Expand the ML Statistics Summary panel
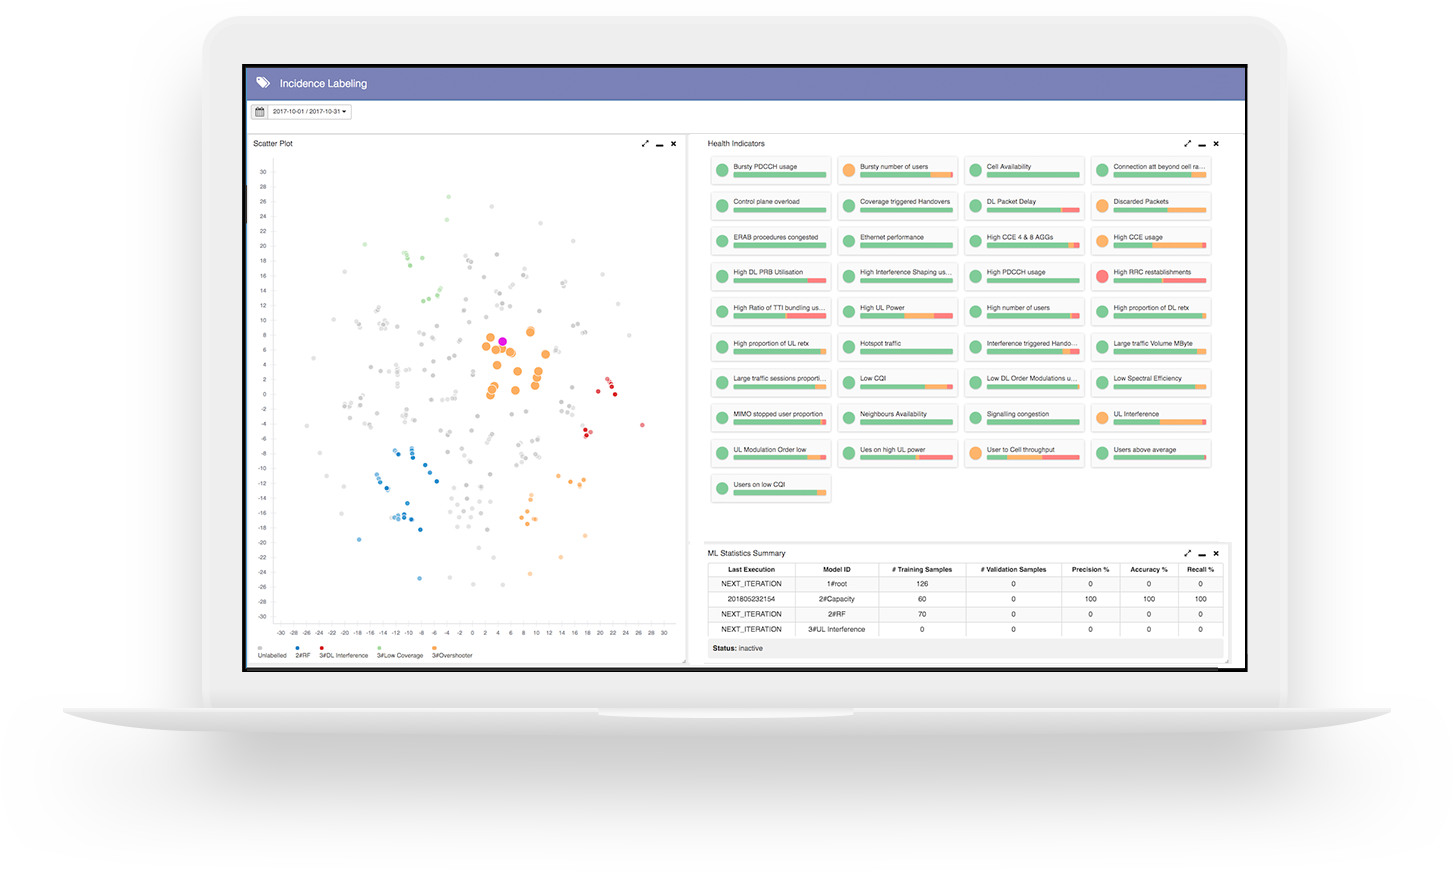This screenshot has width=1454, height=872. pos(1187,553)
